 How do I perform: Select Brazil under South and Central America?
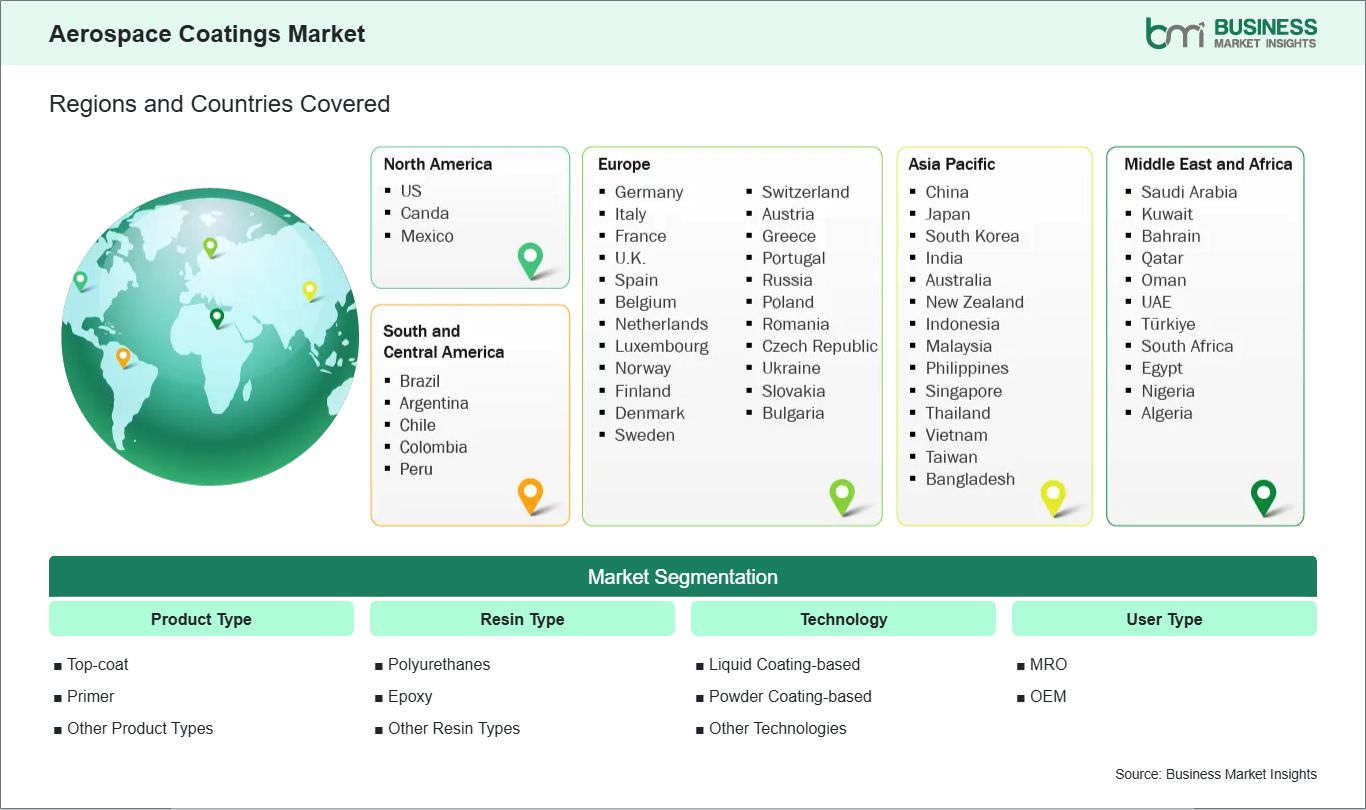click(x=419, y=381)
